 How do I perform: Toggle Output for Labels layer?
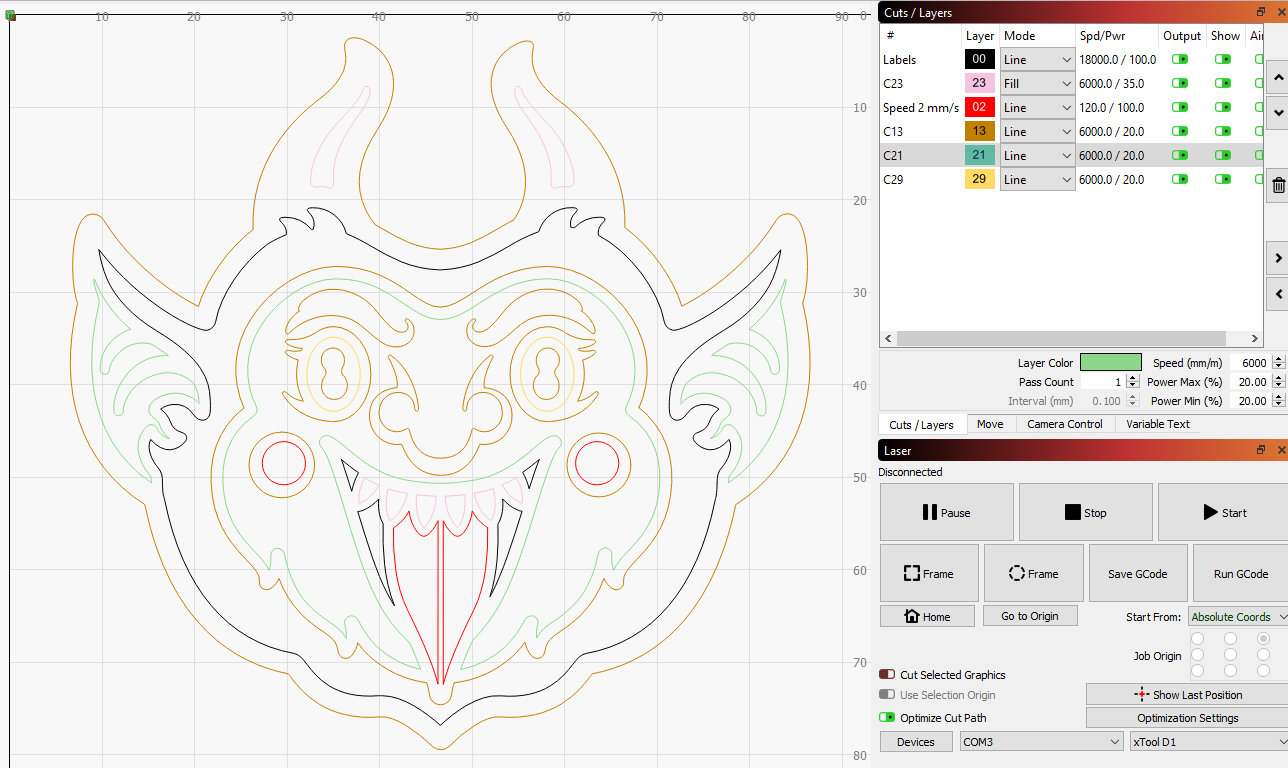click(x=1180, y=59)
